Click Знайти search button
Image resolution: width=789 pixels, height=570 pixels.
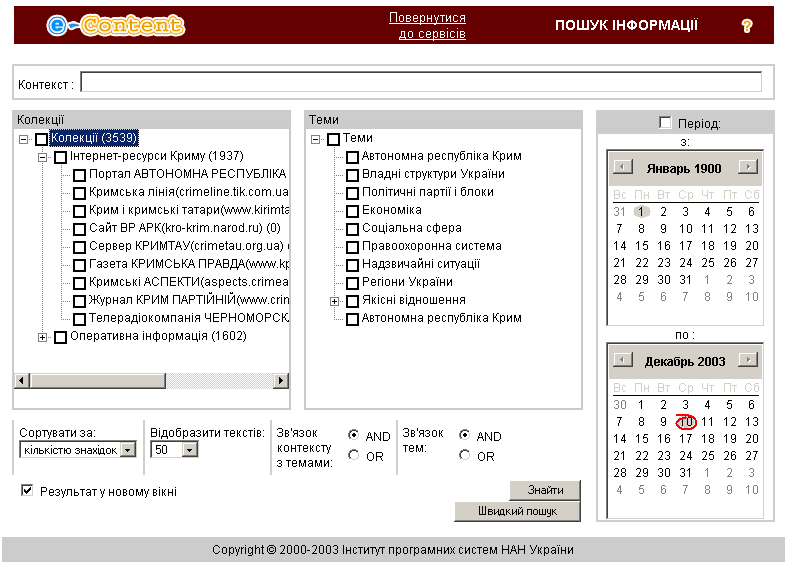pos(545,490)
